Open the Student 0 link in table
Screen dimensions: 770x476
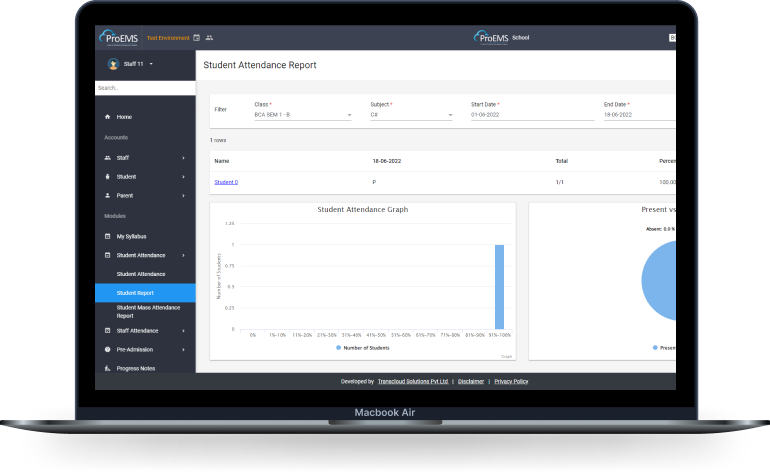[226, 182]
